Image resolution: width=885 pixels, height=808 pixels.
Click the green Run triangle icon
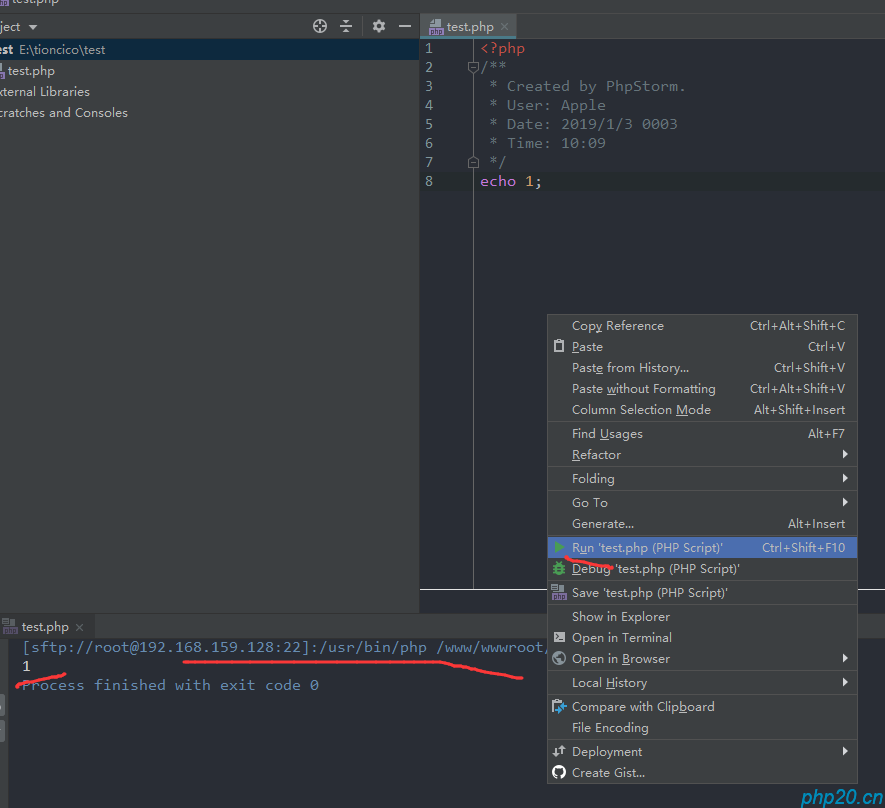coord(559,547)
